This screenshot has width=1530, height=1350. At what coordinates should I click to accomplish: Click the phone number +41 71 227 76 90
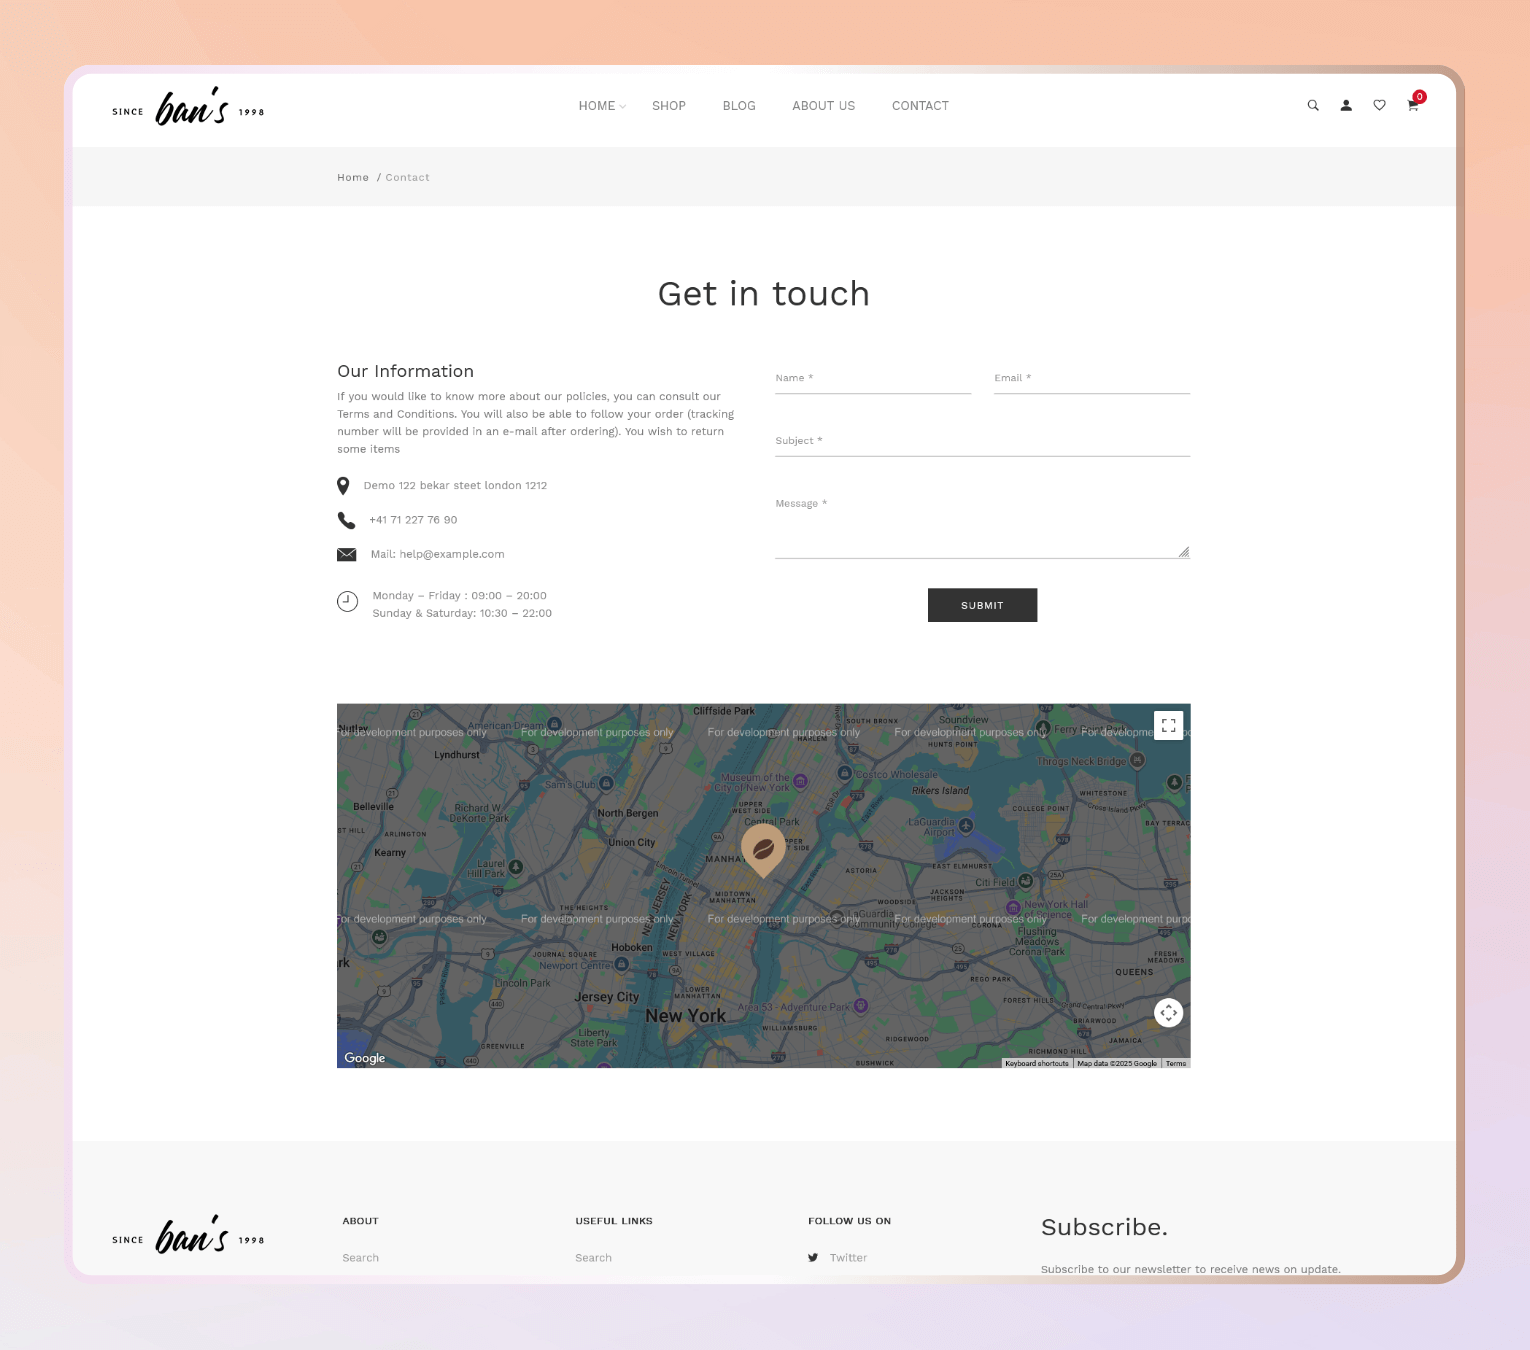coord(413,520)
